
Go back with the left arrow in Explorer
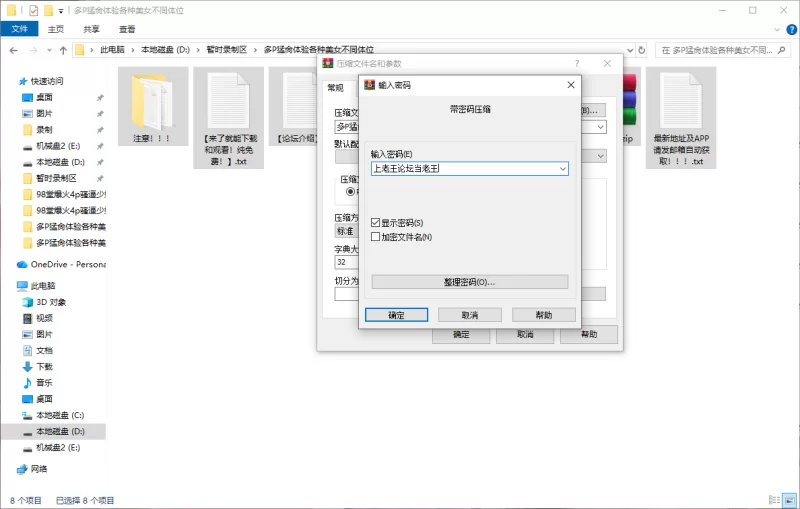(x=14, y=50)
